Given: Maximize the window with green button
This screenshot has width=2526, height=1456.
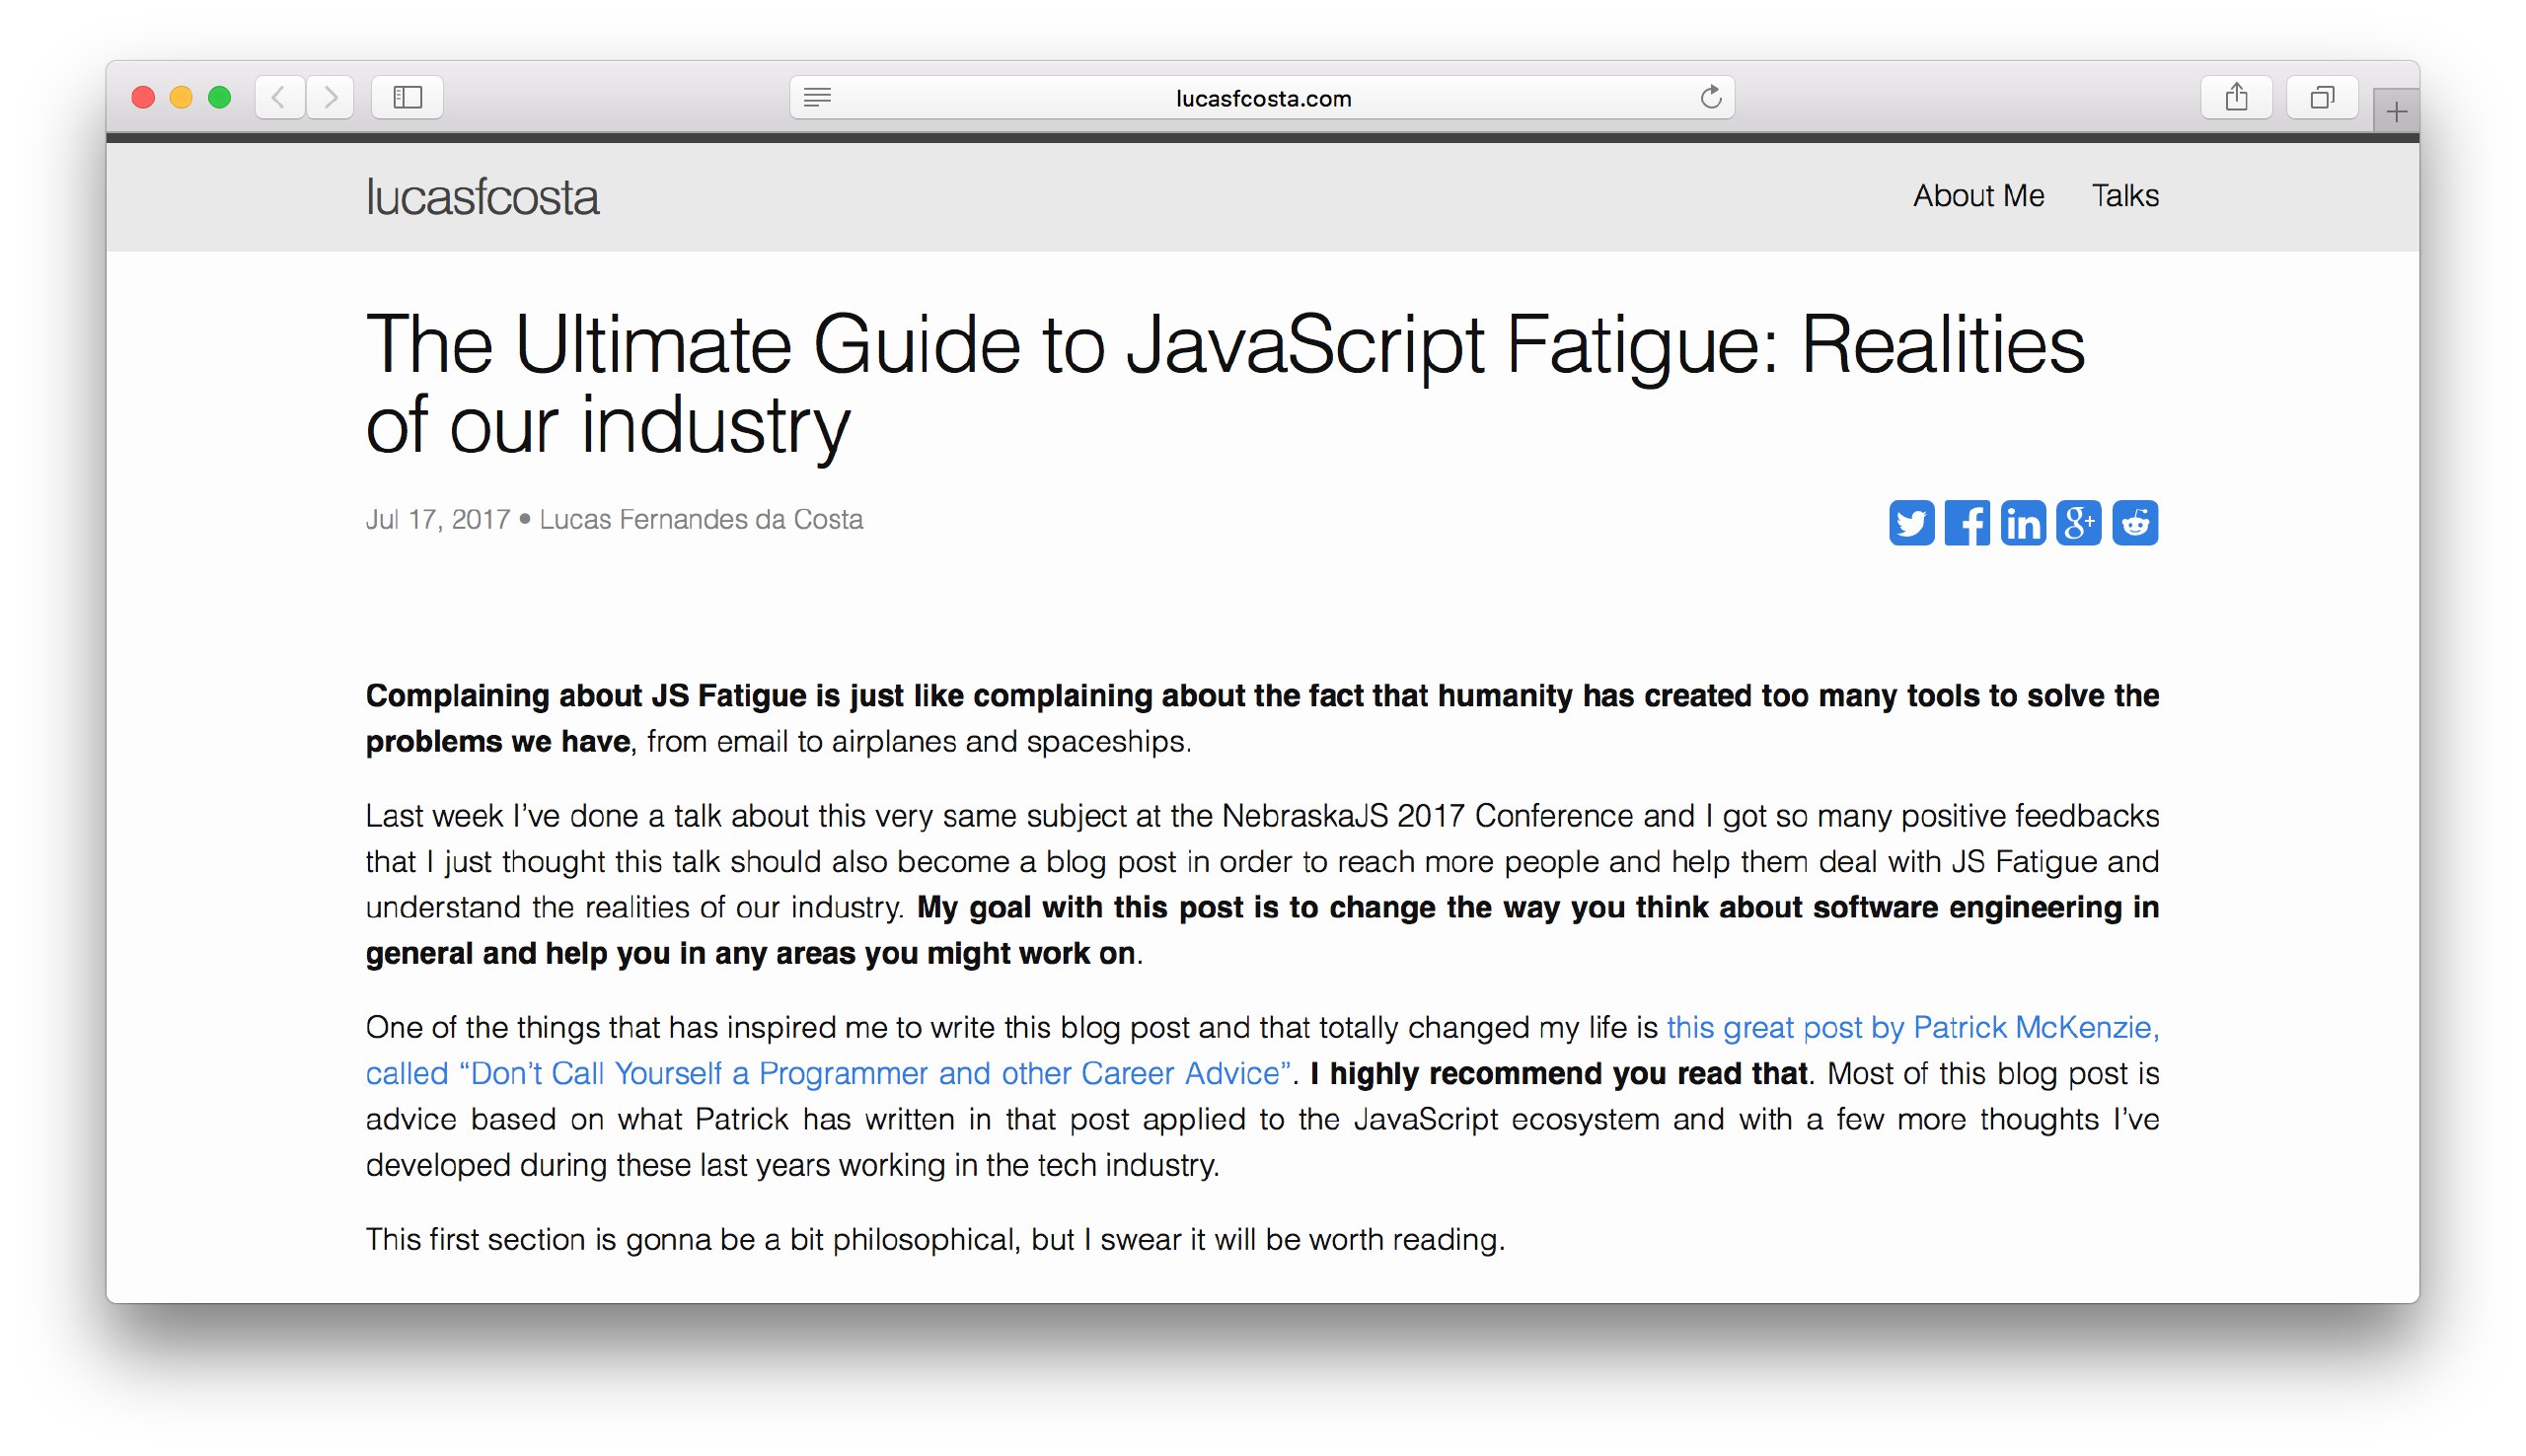Looking at the screenshot, I should [219, 97].
